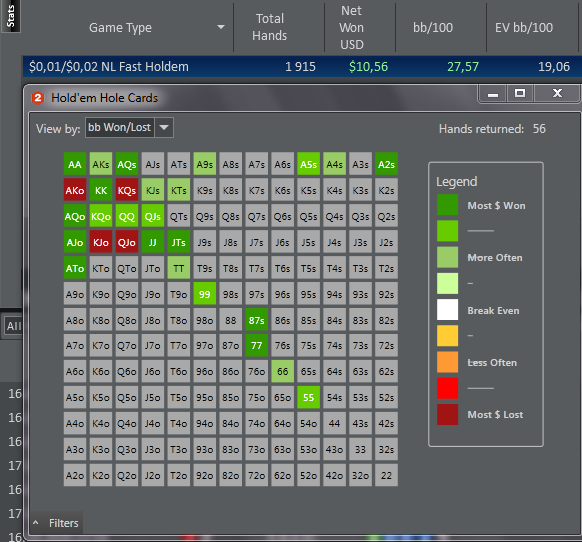
Task: Click the Most $ Lost dark red swatch
Action: pyautogui.click(x=447, y=414)
